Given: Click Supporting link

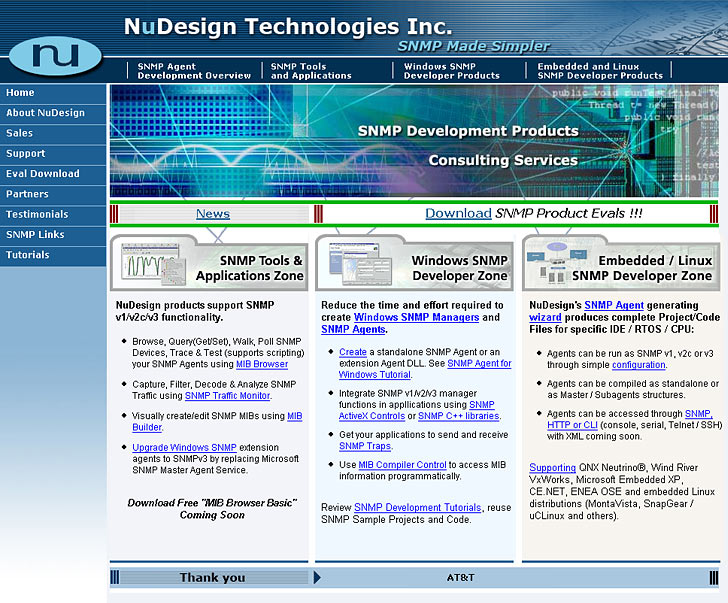Looking at the screenshot, I should pos(552,468).
